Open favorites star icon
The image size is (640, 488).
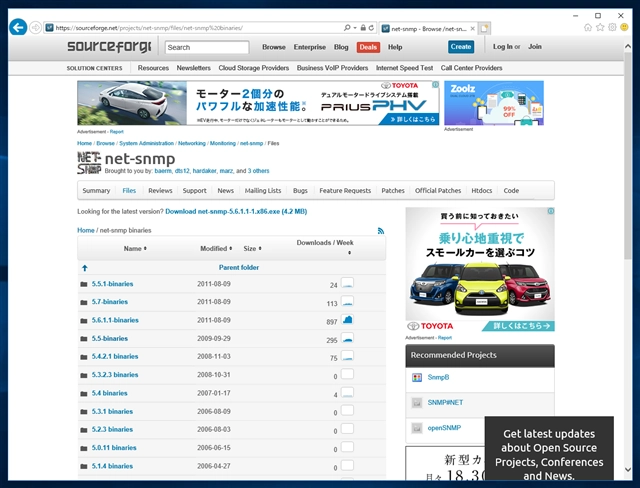point(600,27)
